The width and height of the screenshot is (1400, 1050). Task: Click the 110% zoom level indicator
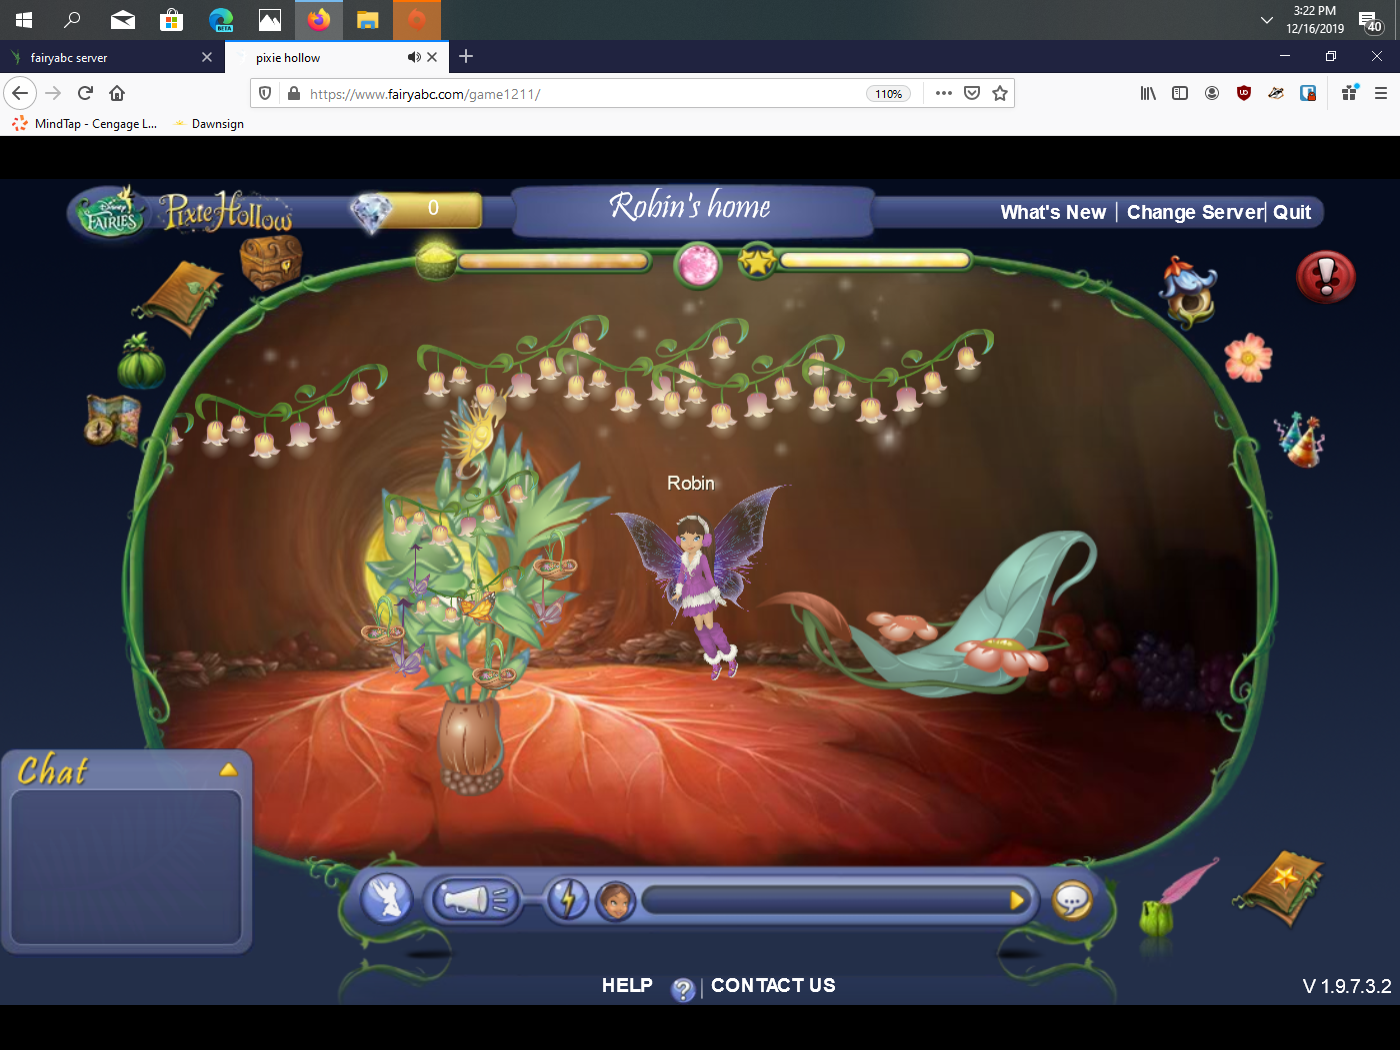click(888, 94)
